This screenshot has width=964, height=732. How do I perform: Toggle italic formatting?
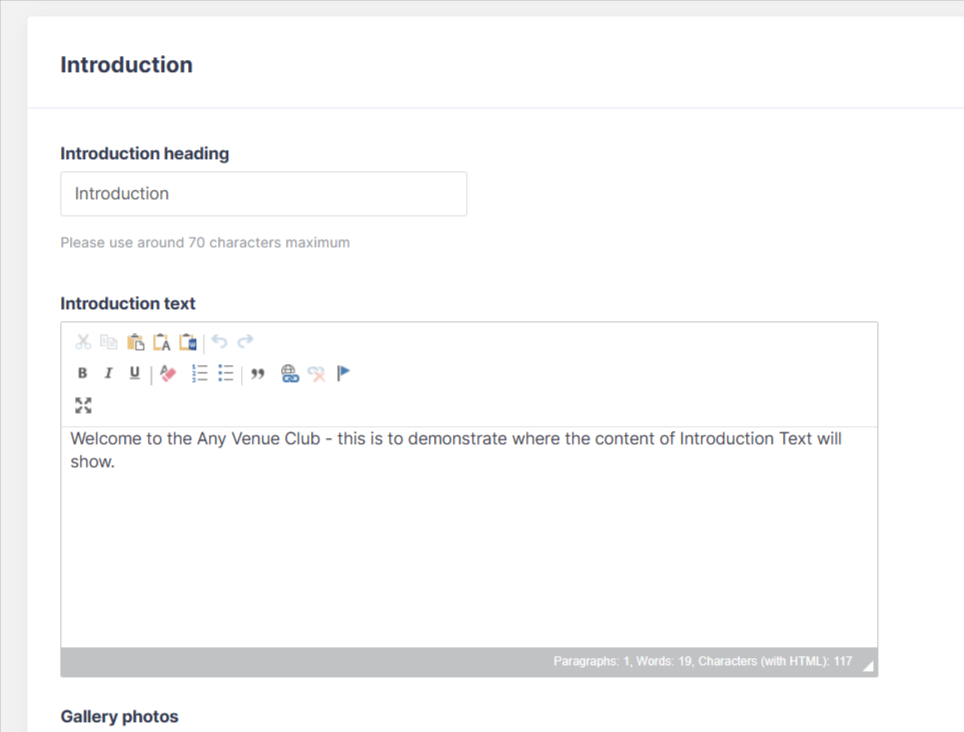point(109,374)
